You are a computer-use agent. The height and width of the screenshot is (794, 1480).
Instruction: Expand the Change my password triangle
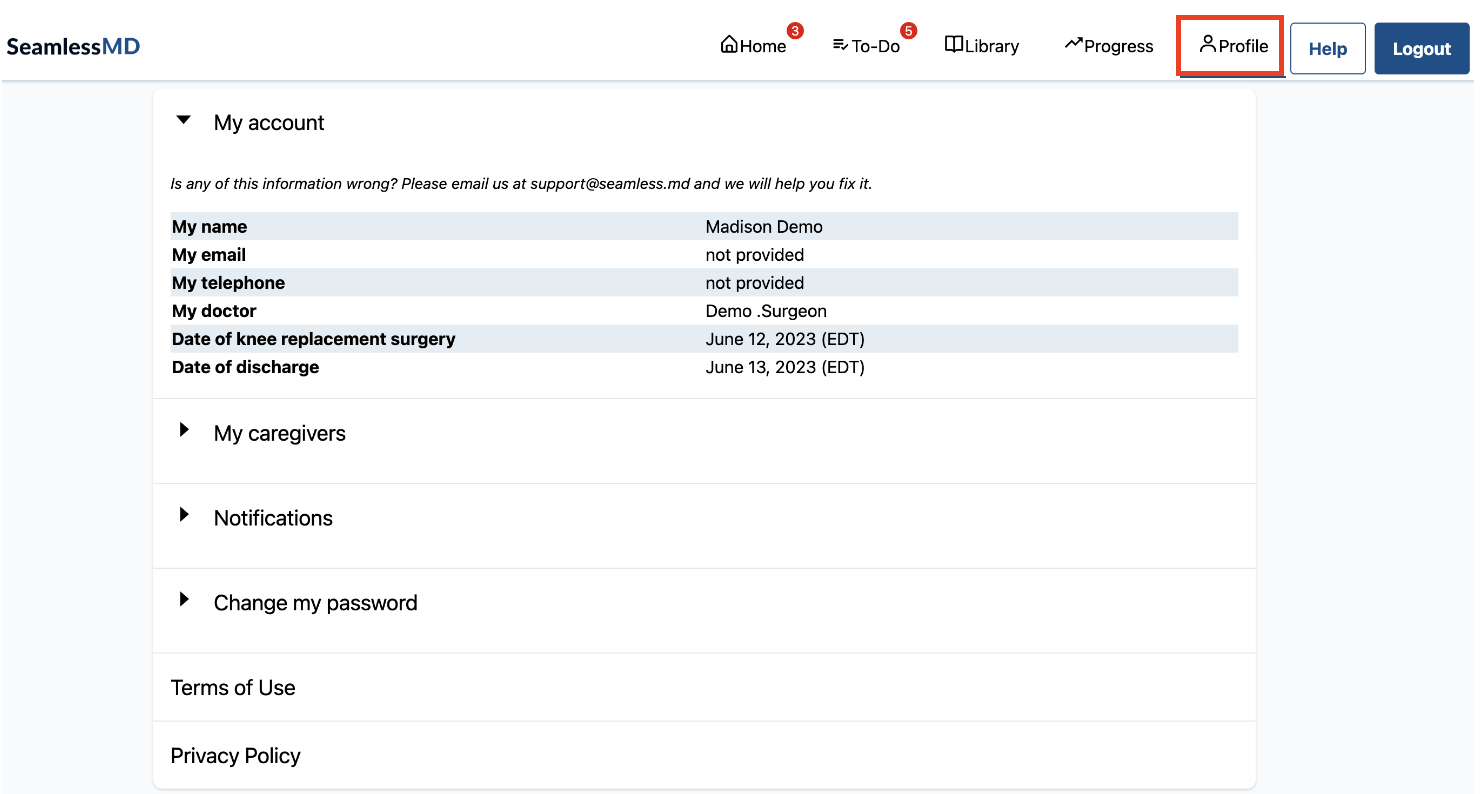point(184,600)
